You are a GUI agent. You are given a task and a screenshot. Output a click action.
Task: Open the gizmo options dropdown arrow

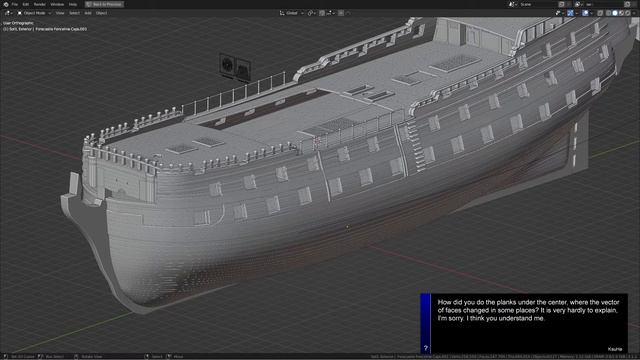coord(576,13)
